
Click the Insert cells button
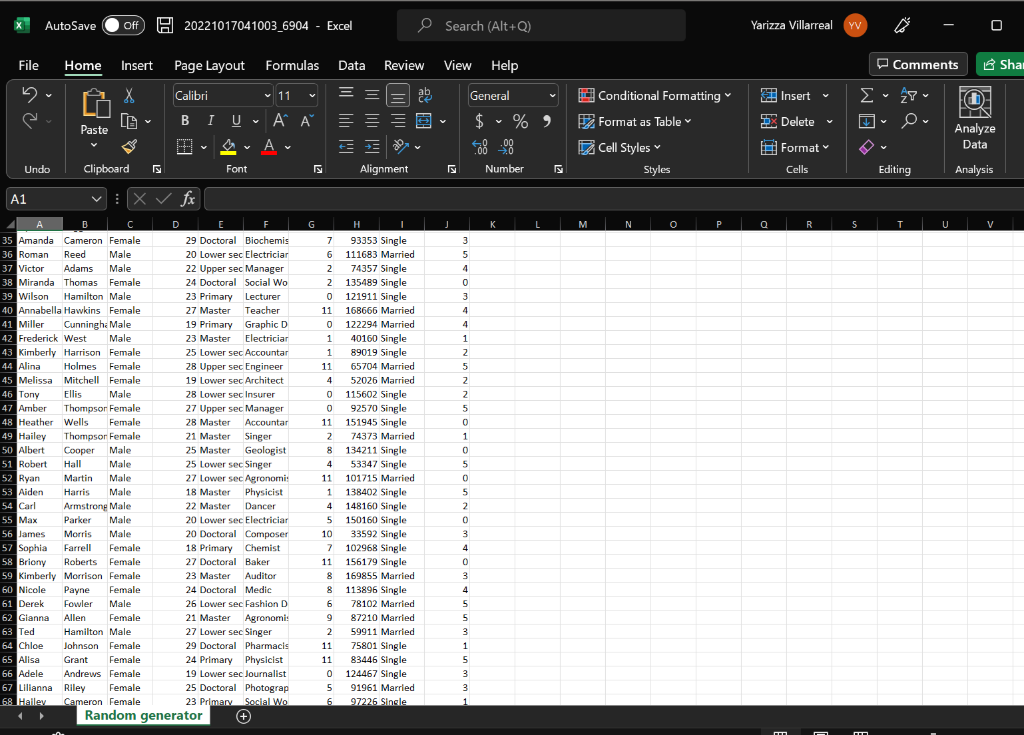[786, 95]
